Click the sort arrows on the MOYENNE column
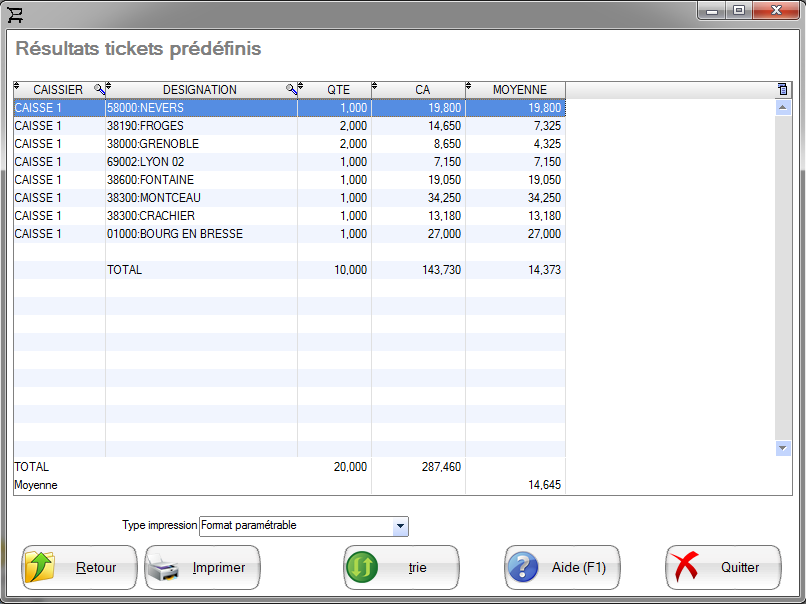Image resolution: width=806 pixels, height=604 pixels. click(469, 86)
